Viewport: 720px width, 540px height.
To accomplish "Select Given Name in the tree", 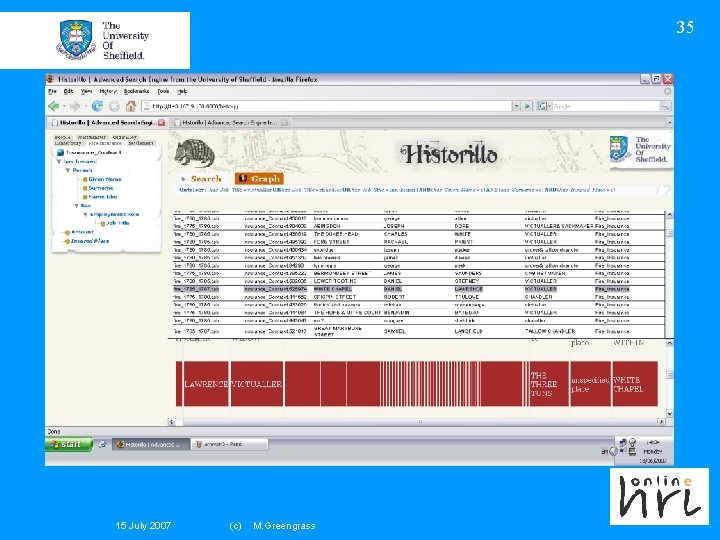I will coord(105,179).
